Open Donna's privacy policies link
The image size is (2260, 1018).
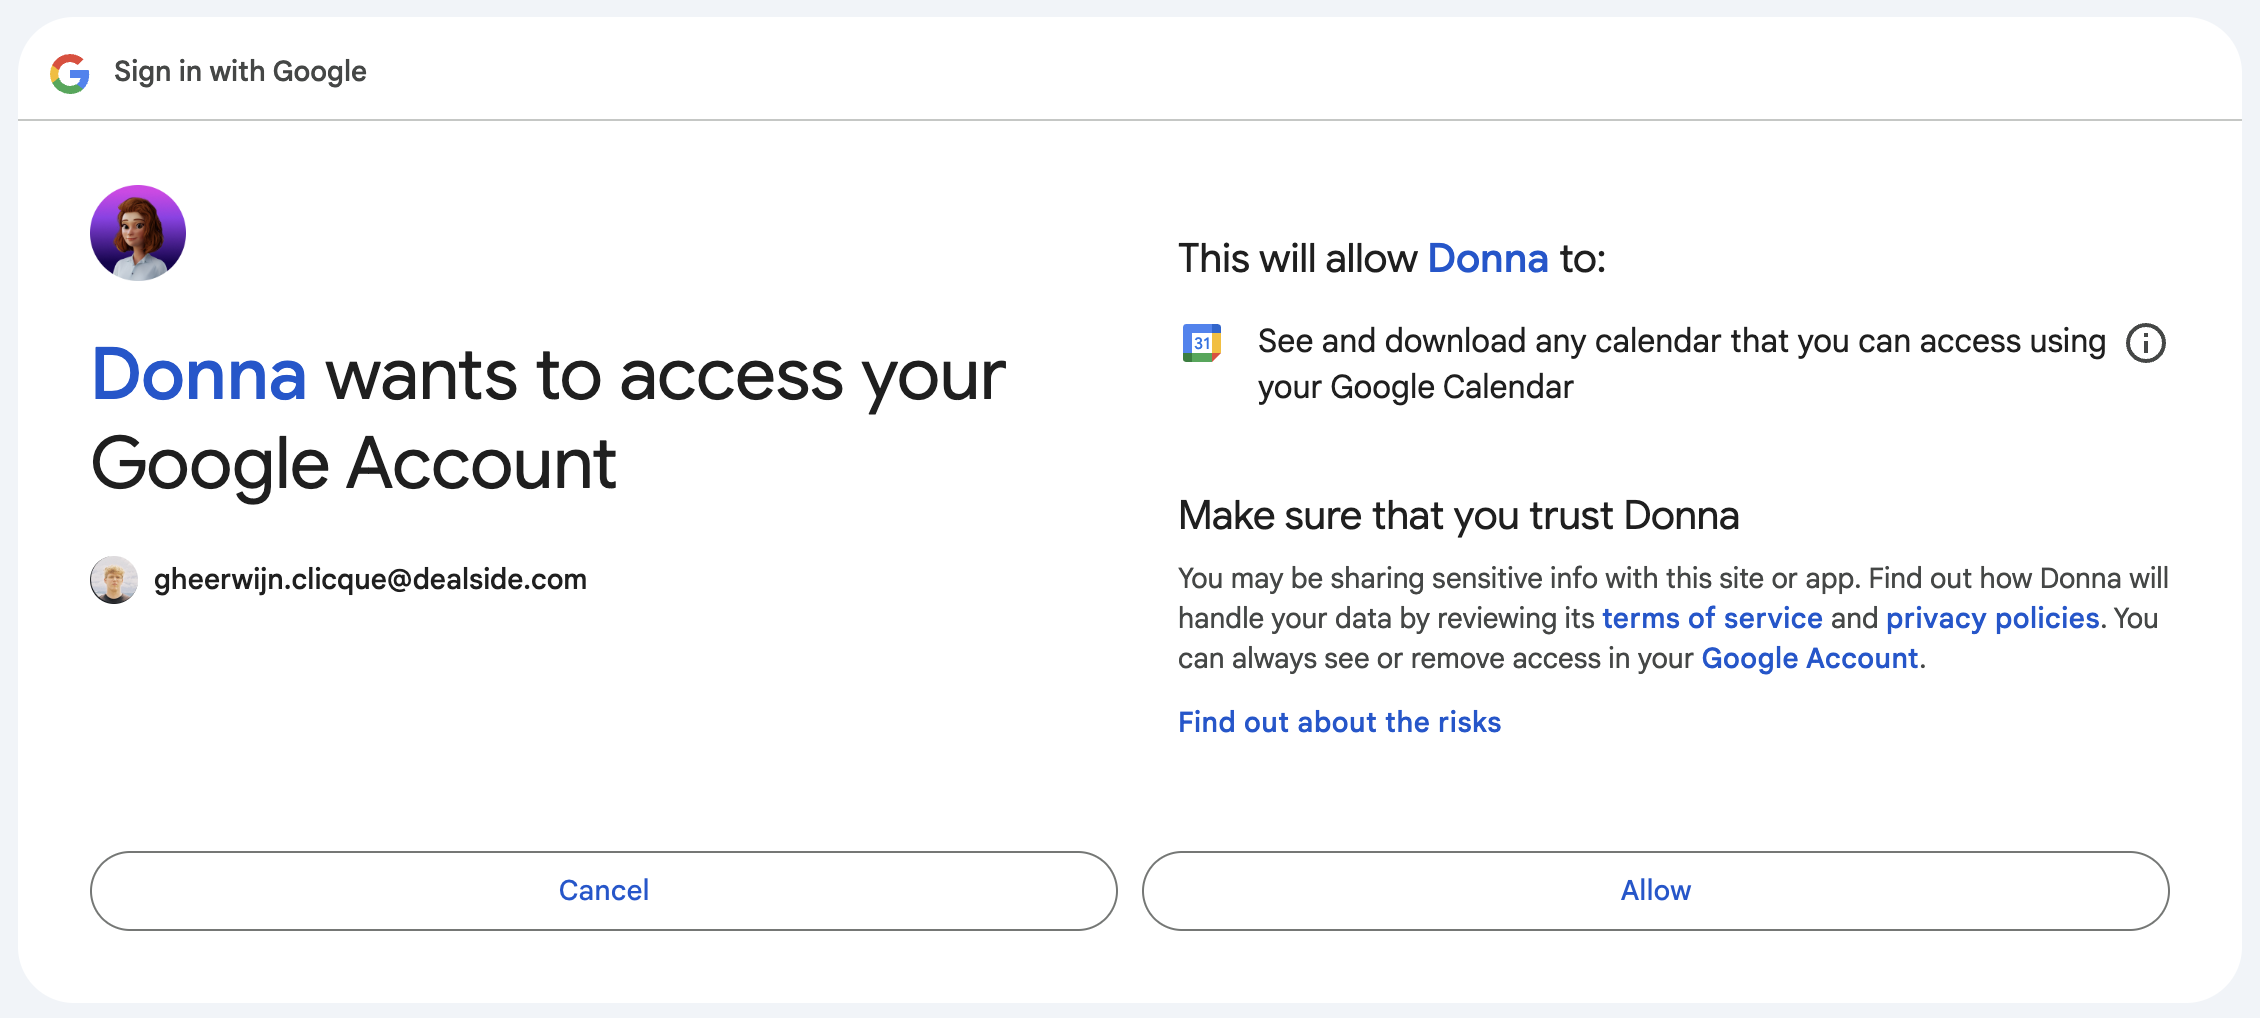[1992, 618]
